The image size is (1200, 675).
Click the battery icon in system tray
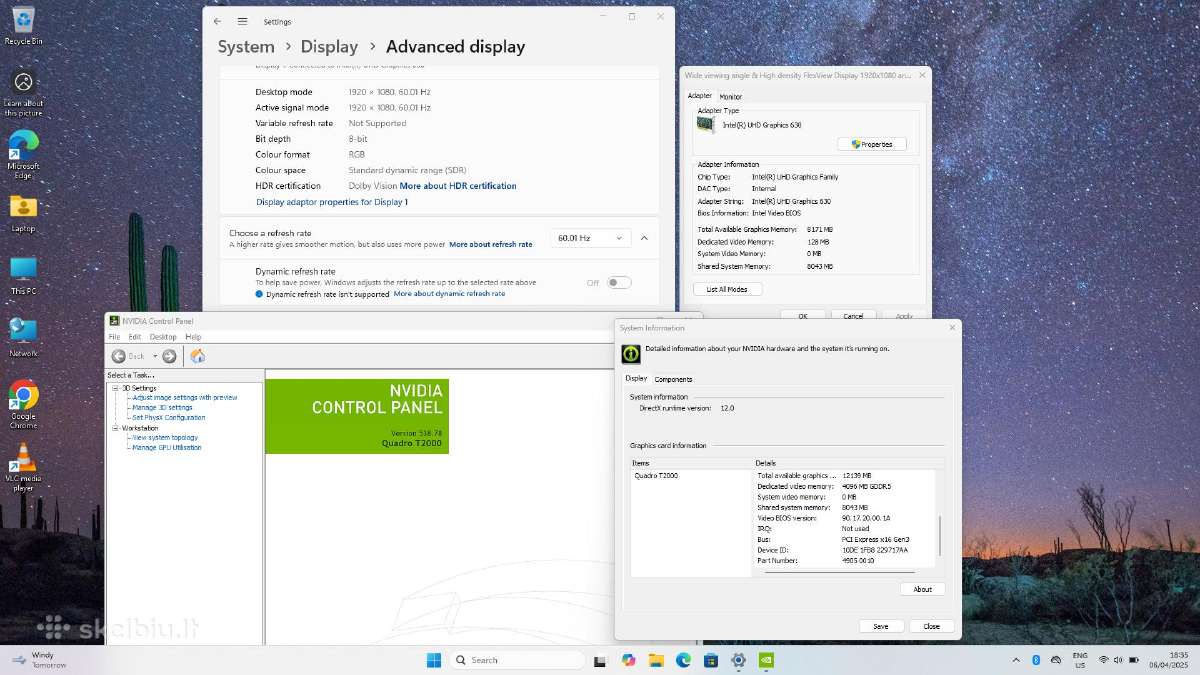(x=1136, y=660)
